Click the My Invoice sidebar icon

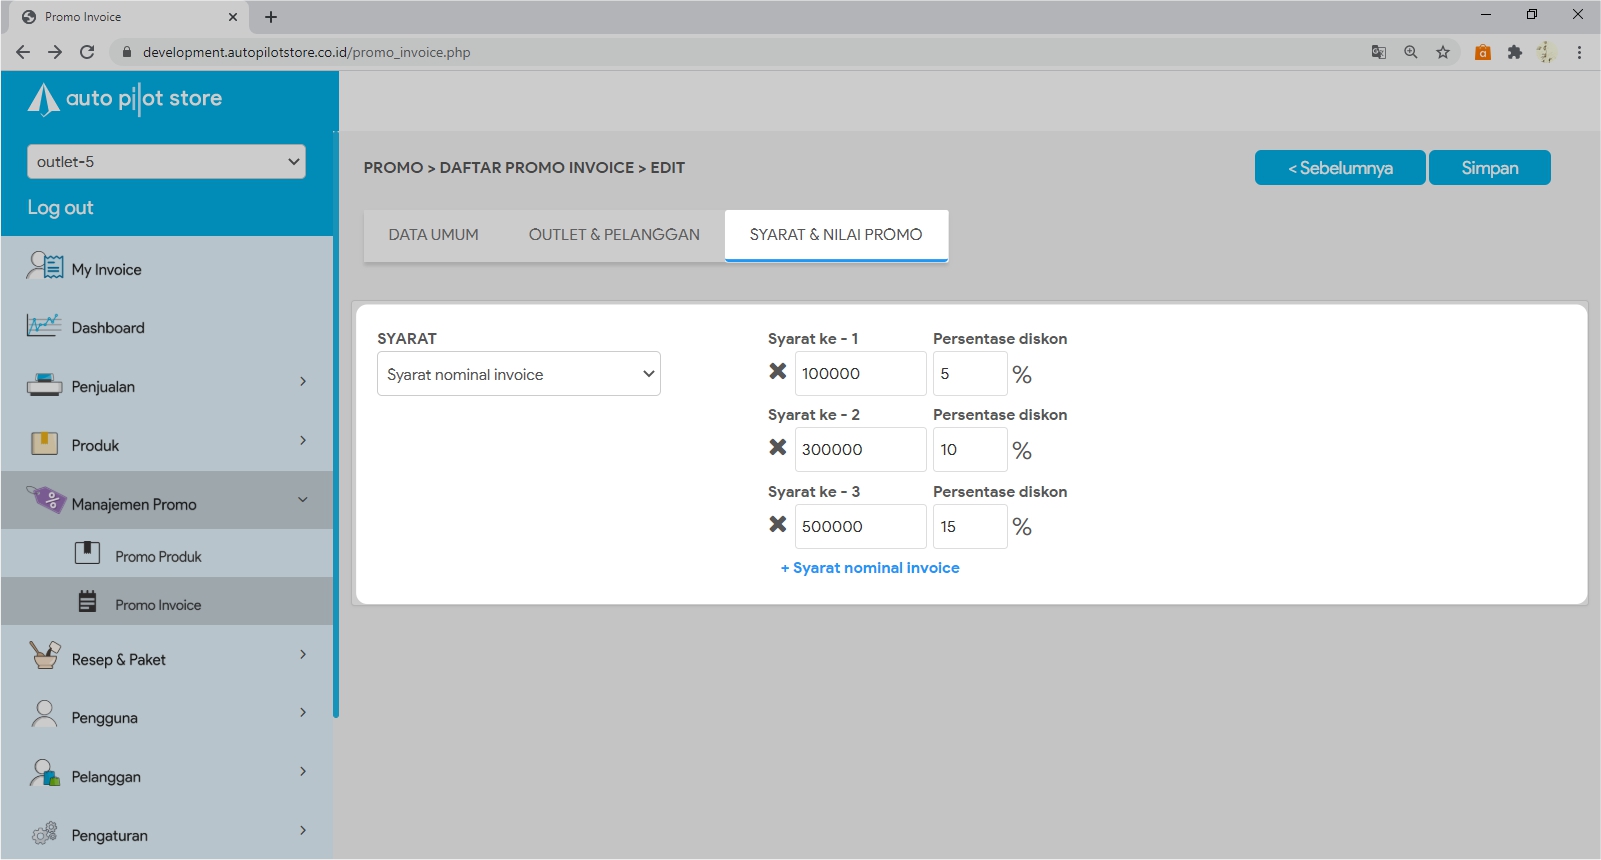click(45, 267)
